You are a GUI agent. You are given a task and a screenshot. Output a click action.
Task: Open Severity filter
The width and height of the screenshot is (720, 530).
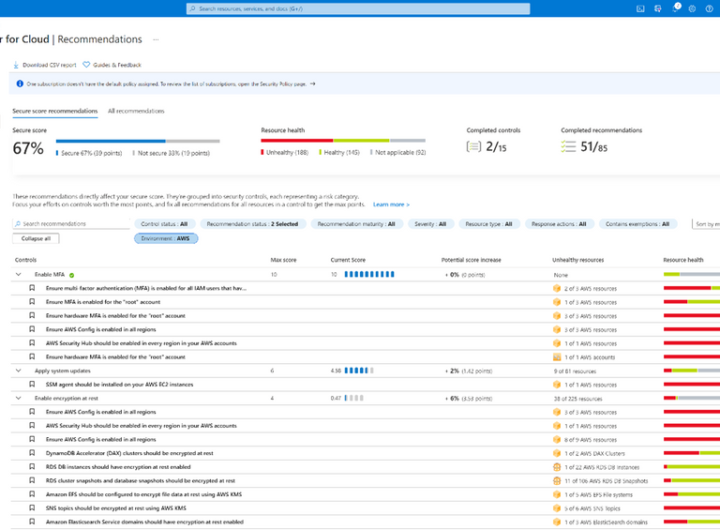[x=430, y=224]
